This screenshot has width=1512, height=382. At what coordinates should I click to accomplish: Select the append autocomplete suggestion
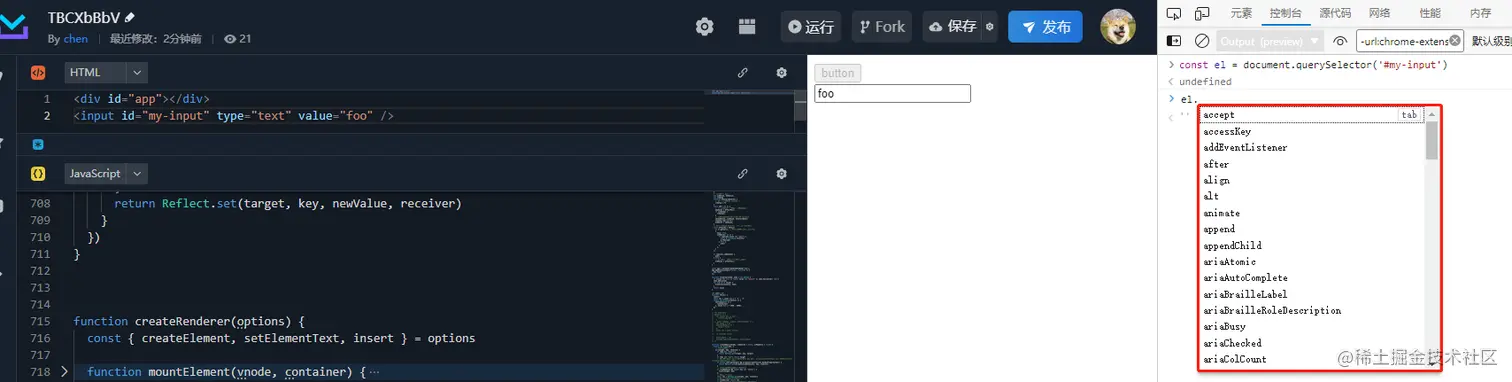[1311, 229]
